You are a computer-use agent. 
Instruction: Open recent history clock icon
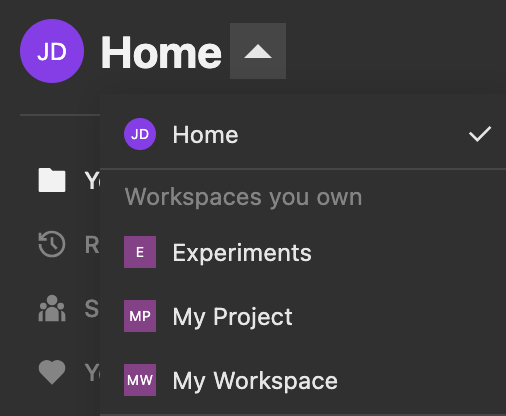pos(52,244)
